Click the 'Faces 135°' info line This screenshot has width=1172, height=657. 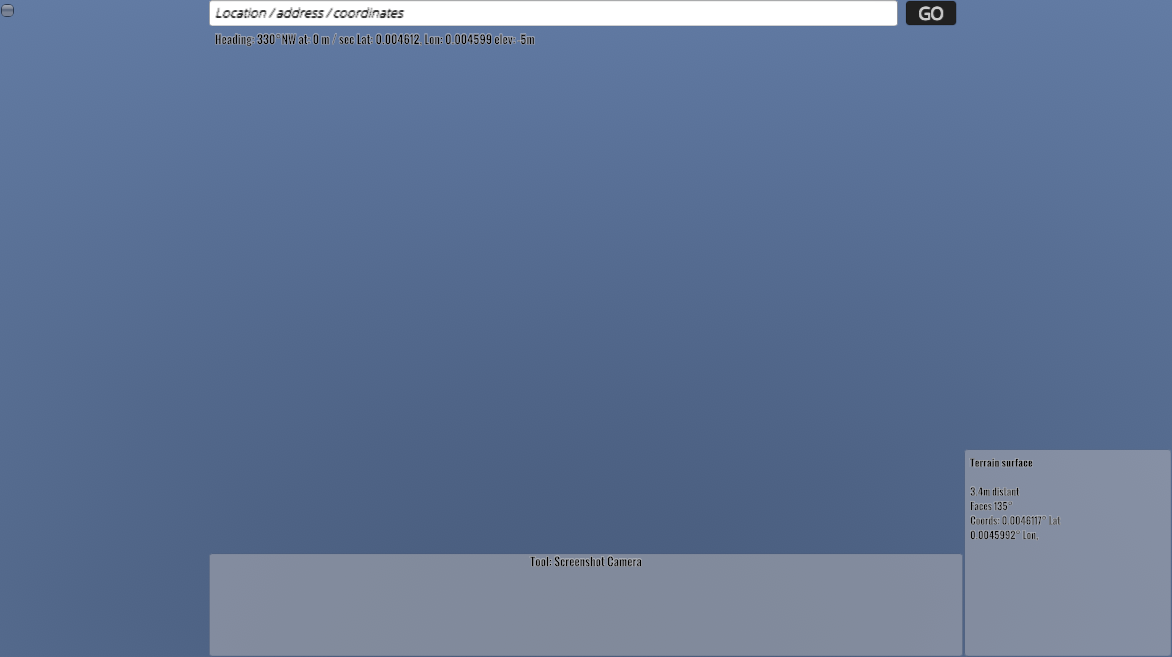point(990,506)
